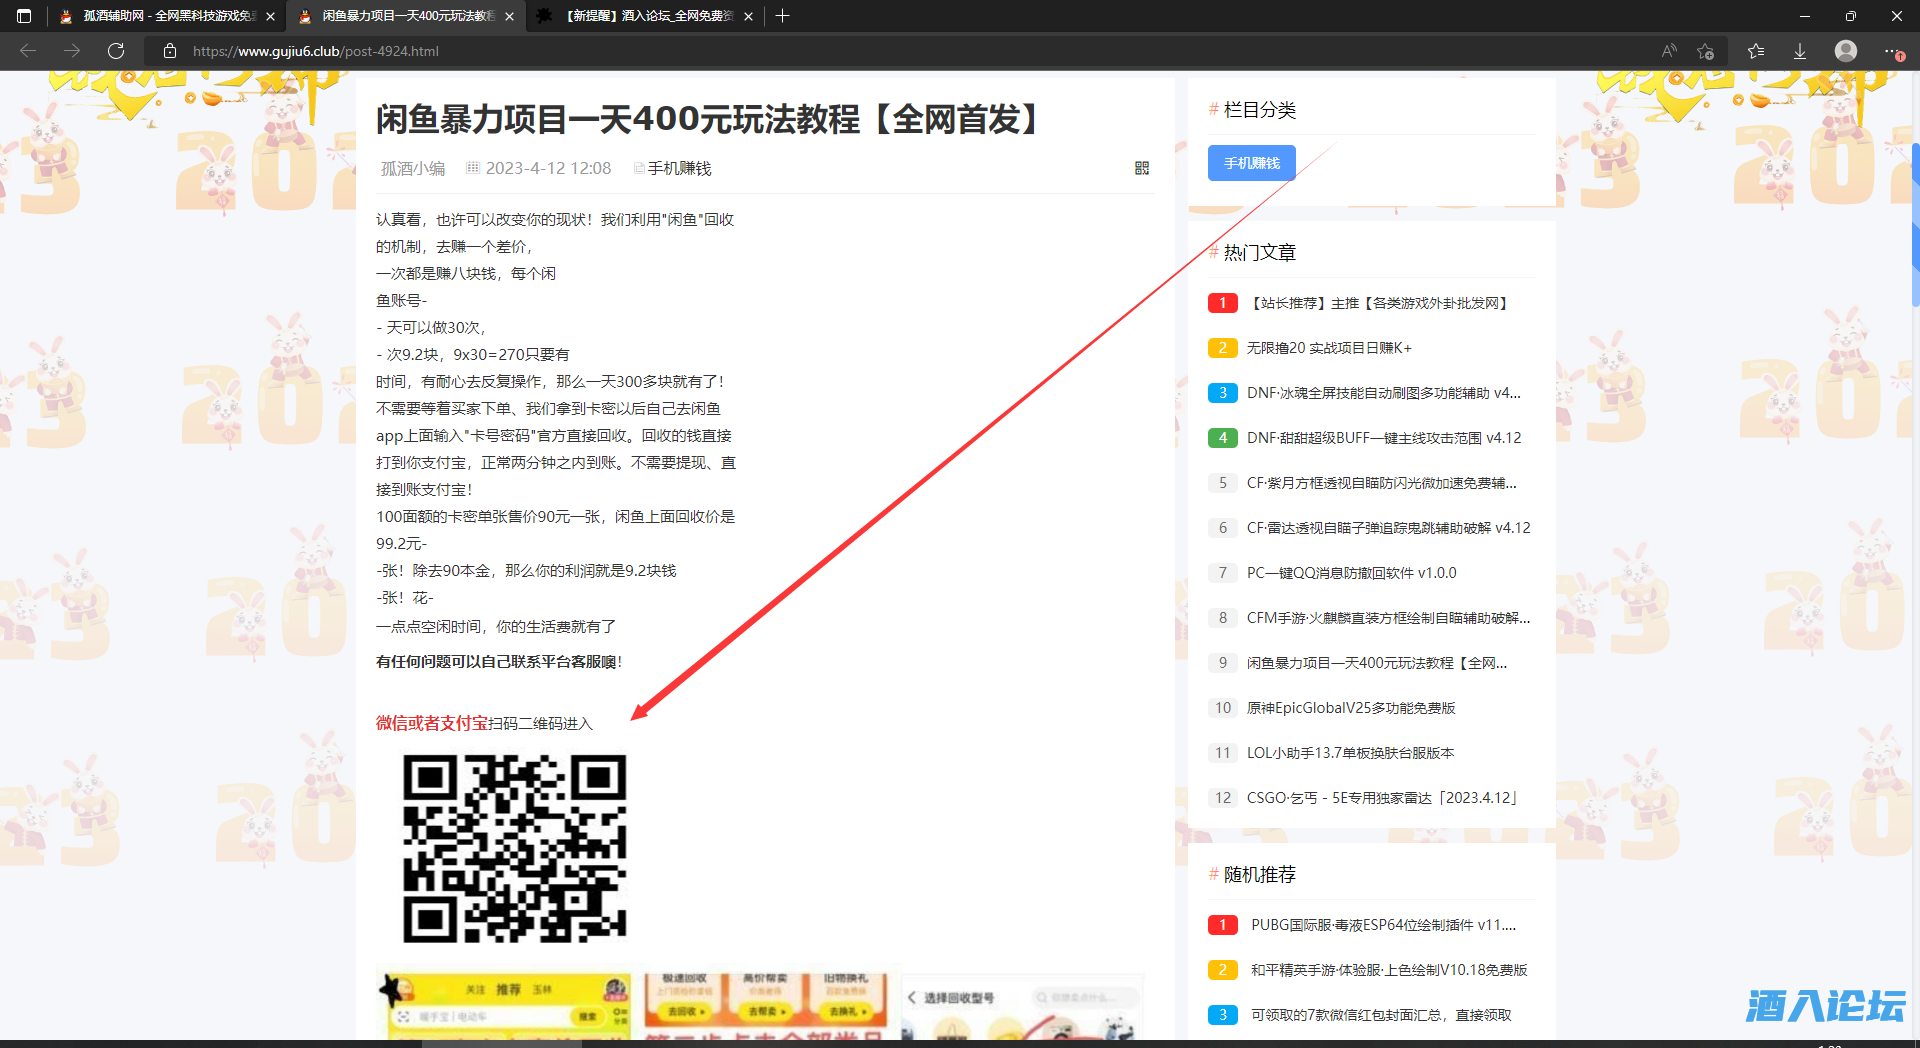Open hot article 无限撸20 实战项目日赚K+
The width and height of the screenshot is (1920, 1048).
pos(1329,348)
